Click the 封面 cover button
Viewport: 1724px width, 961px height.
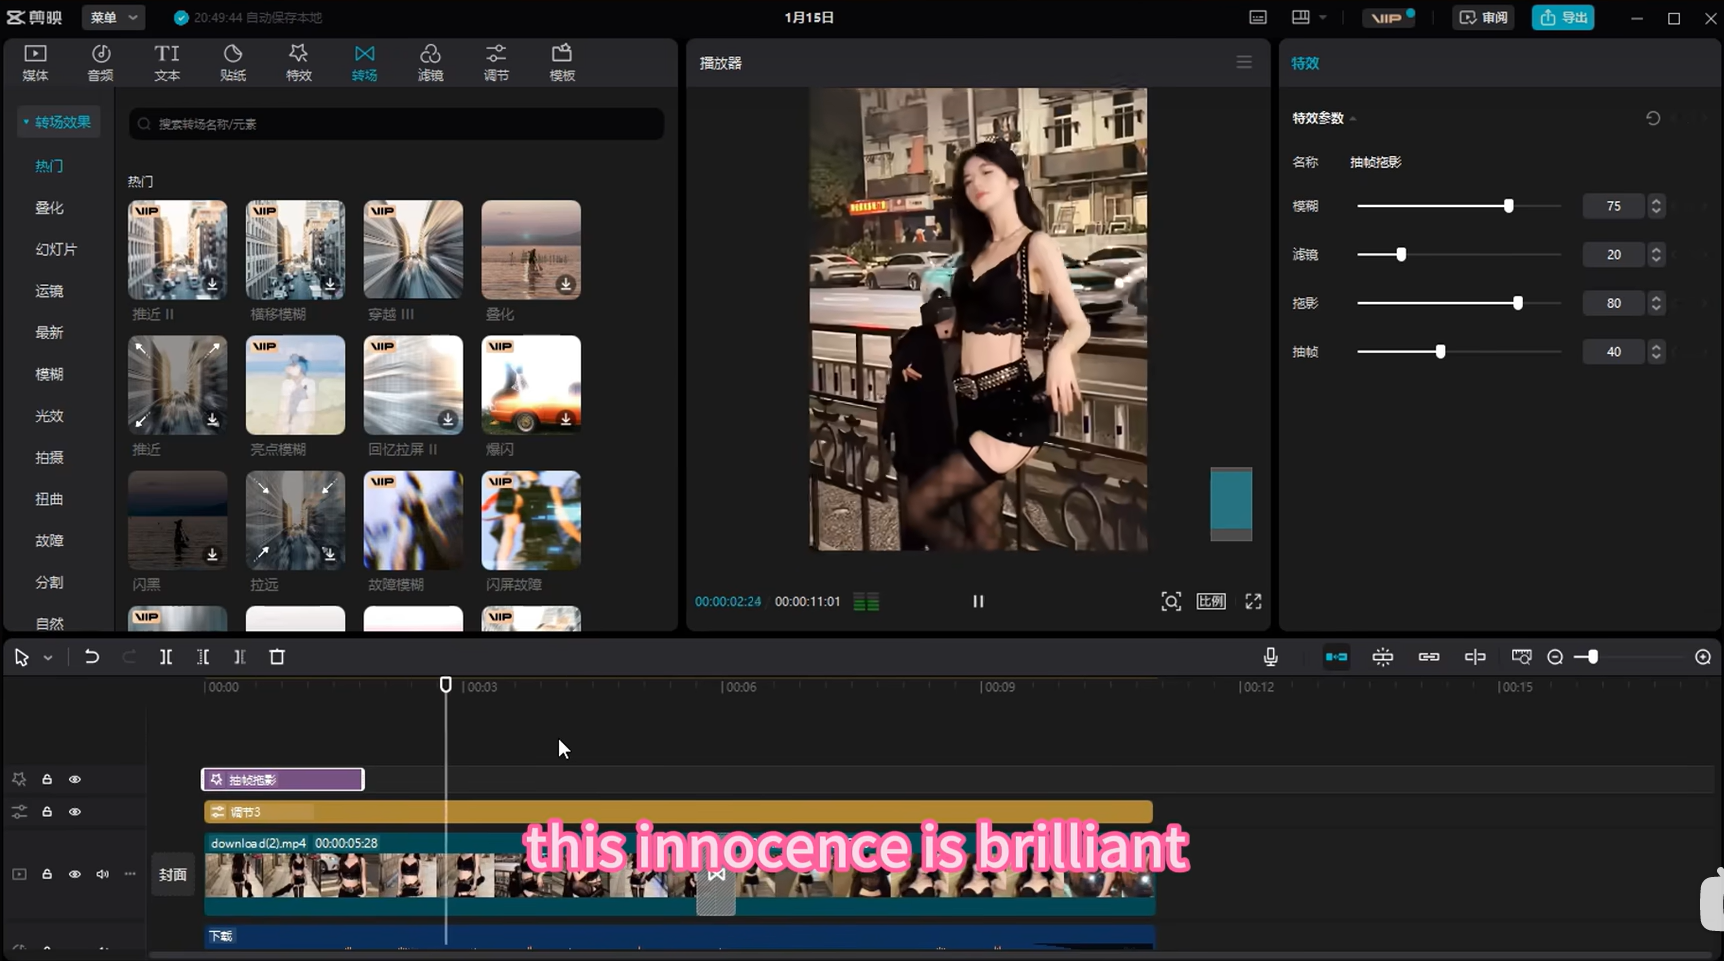point(172,874)
